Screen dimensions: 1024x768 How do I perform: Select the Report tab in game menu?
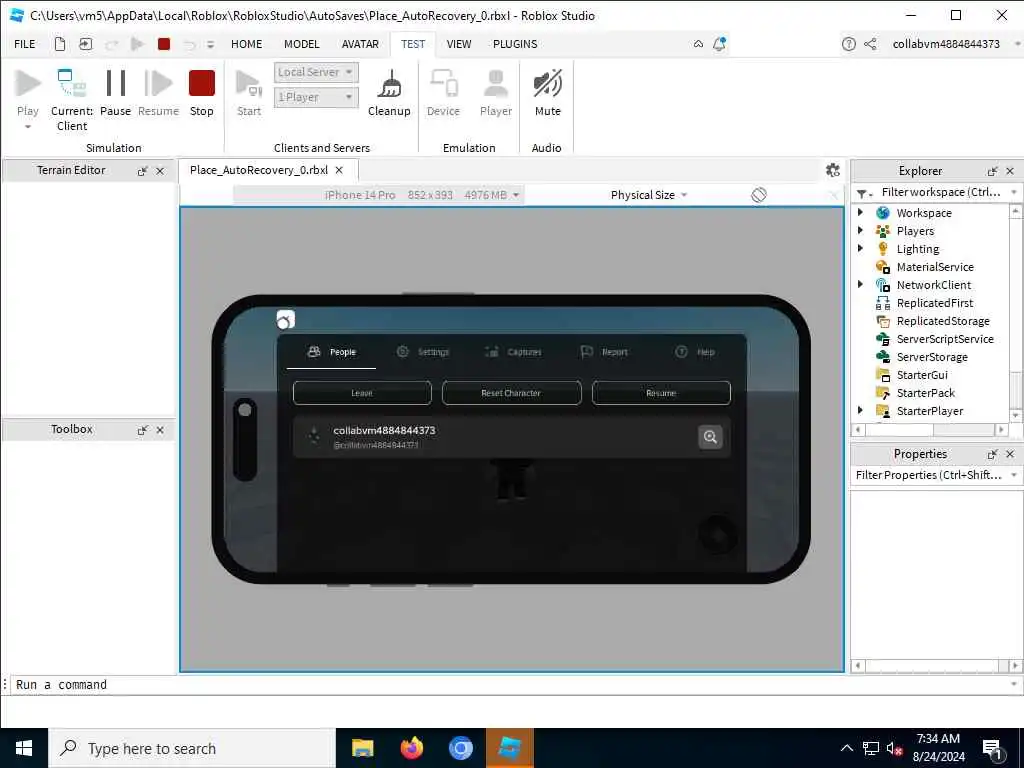604,352
